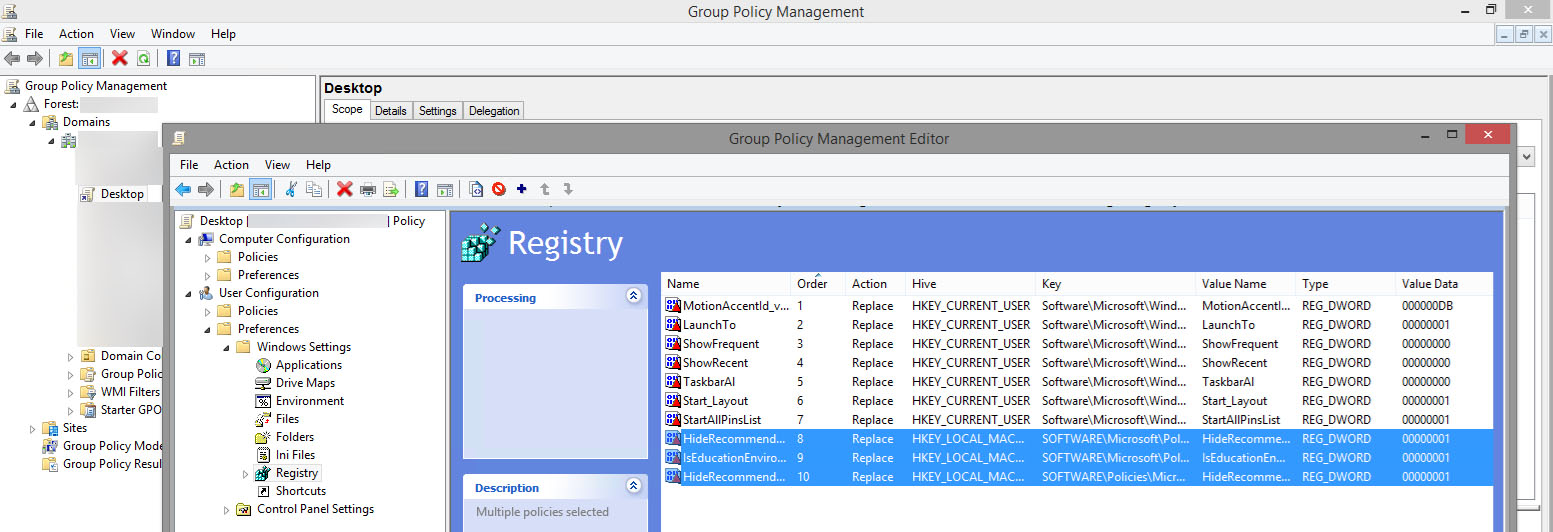Sort registry list by Value Data column header

1443,284
